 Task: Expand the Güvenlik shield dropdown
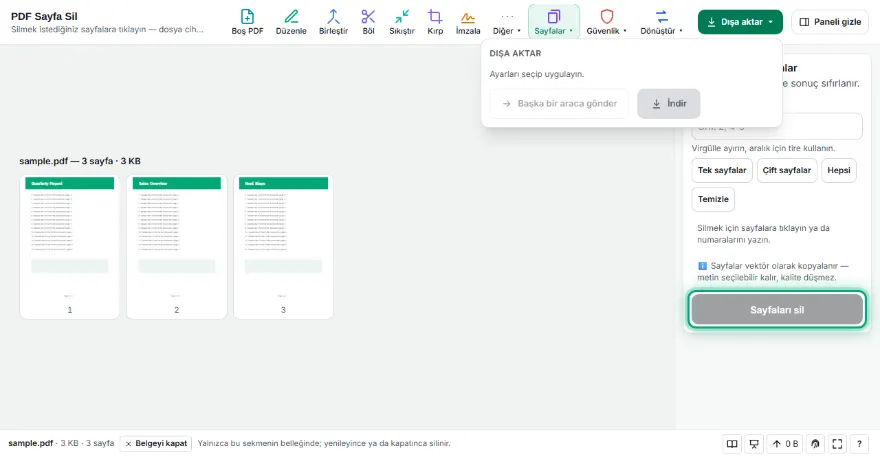coord(607,22)
